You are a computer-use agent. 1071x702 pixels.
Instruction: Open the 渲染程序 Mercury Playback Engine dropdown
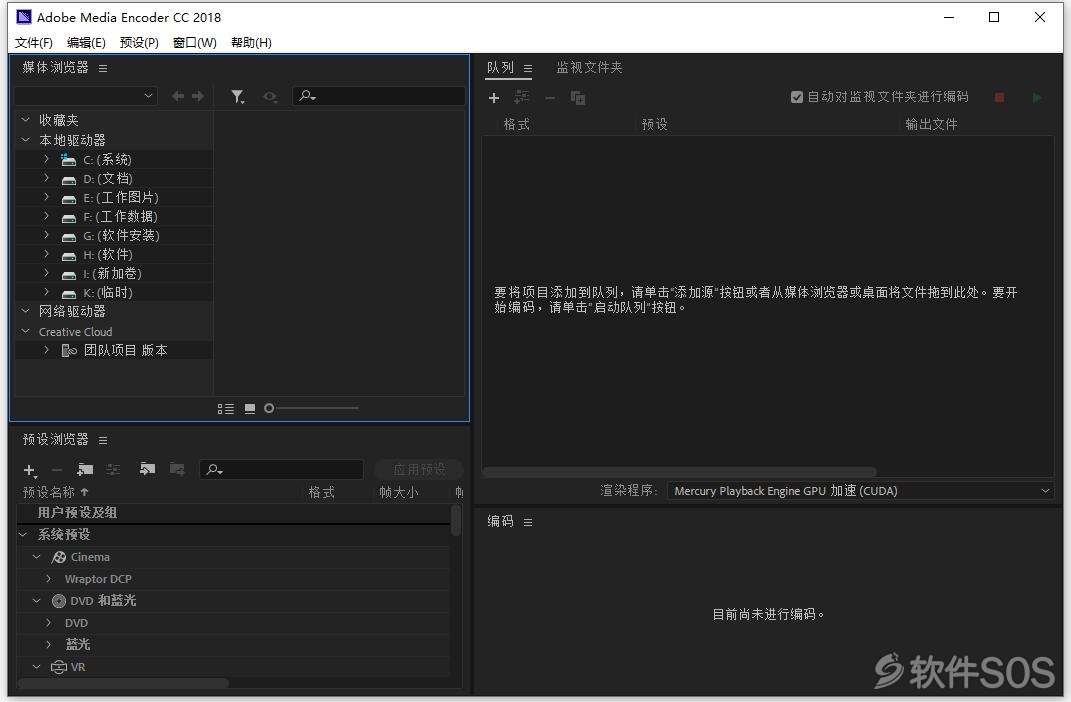861,491
